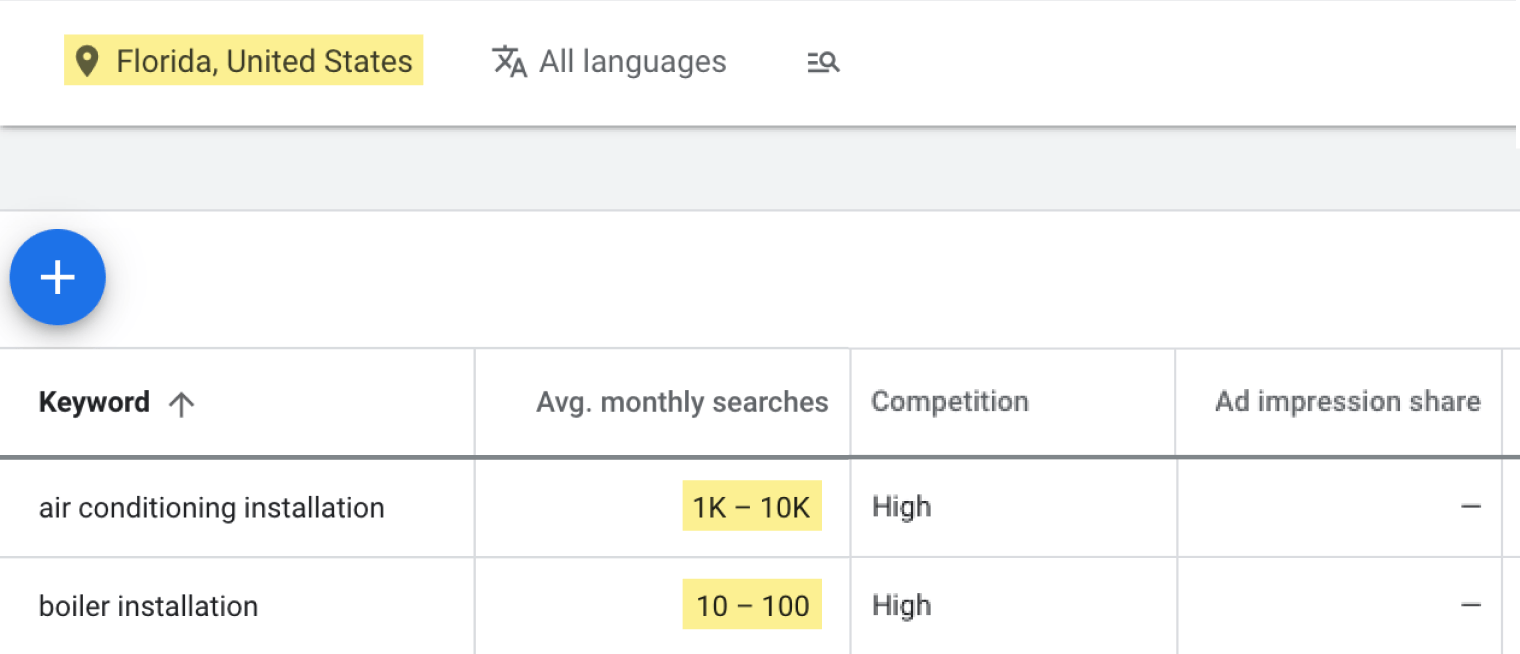The height and width of the screenshot is (654, 1520).
Task: Click the blue plus add button
Action: pos(57,277)
